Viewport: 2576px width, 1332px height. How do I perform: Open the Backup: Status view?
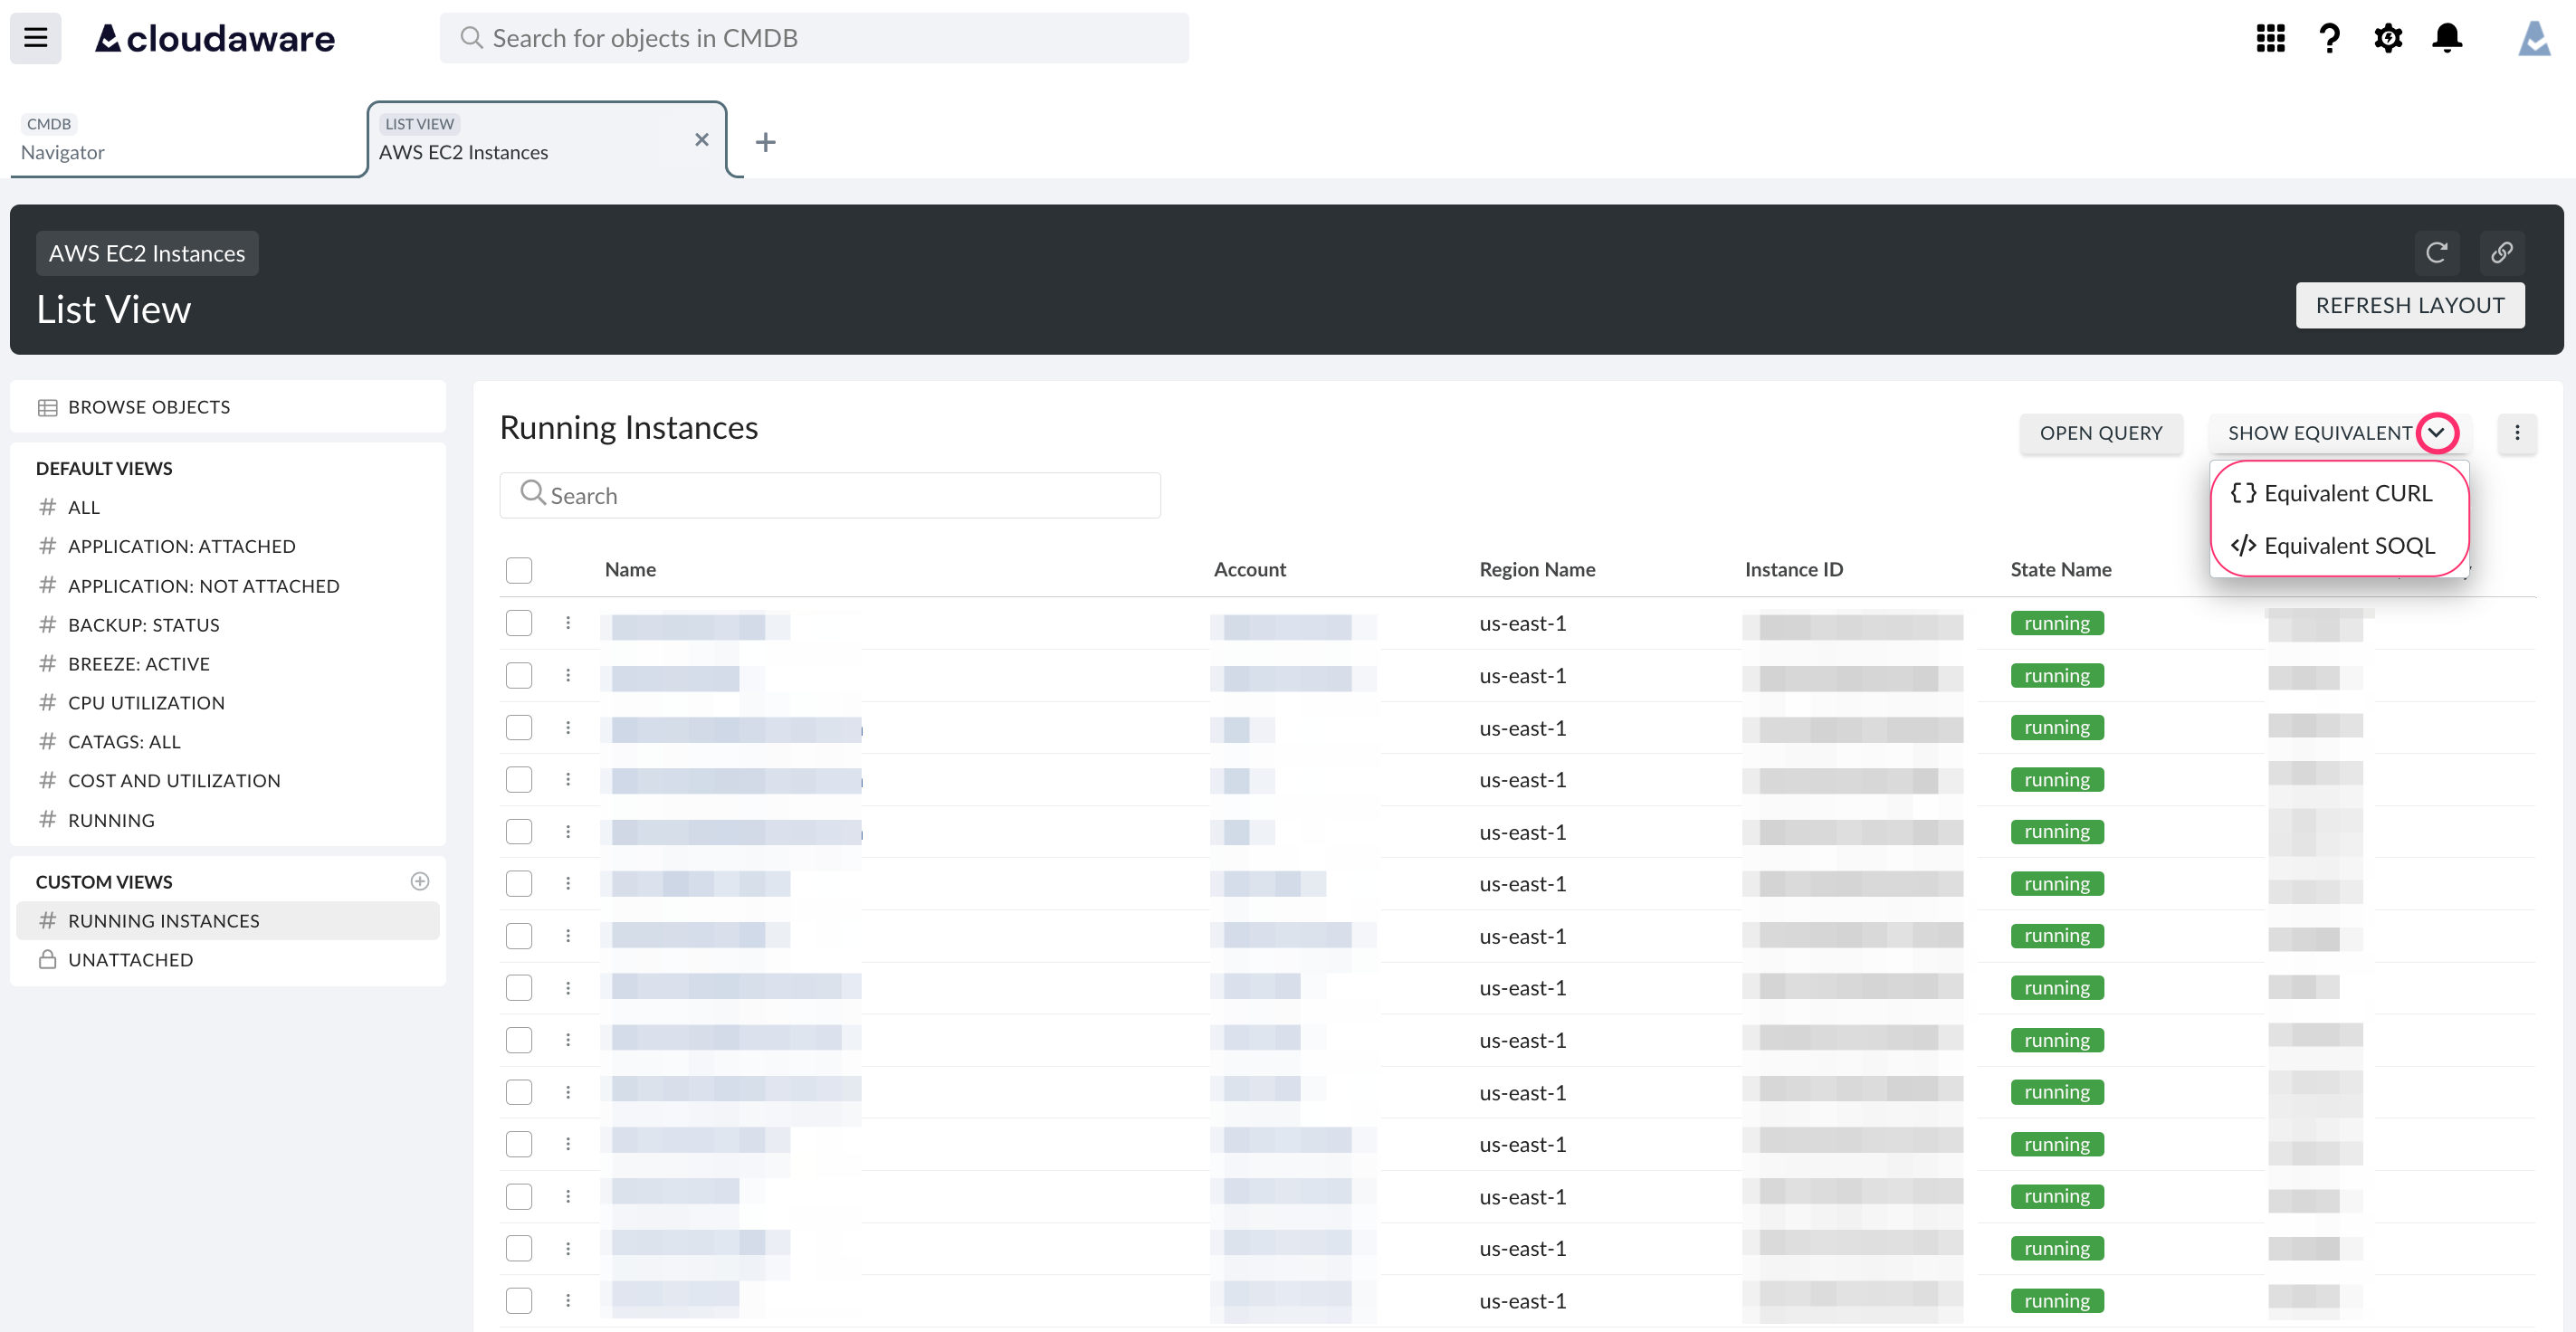(228, 625)
